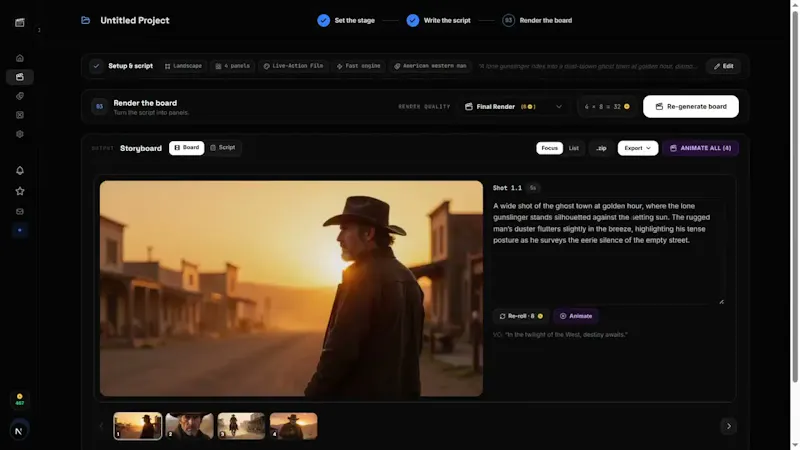Click the Setup & script checkmark
The image size is (800, 450).
pos(96,66)
